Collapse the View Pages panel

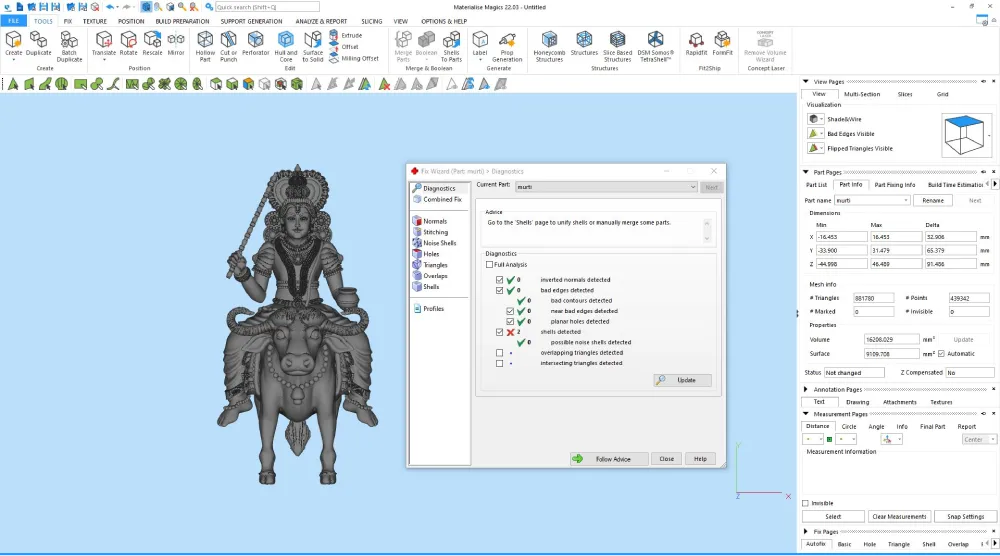pos(806,82)
